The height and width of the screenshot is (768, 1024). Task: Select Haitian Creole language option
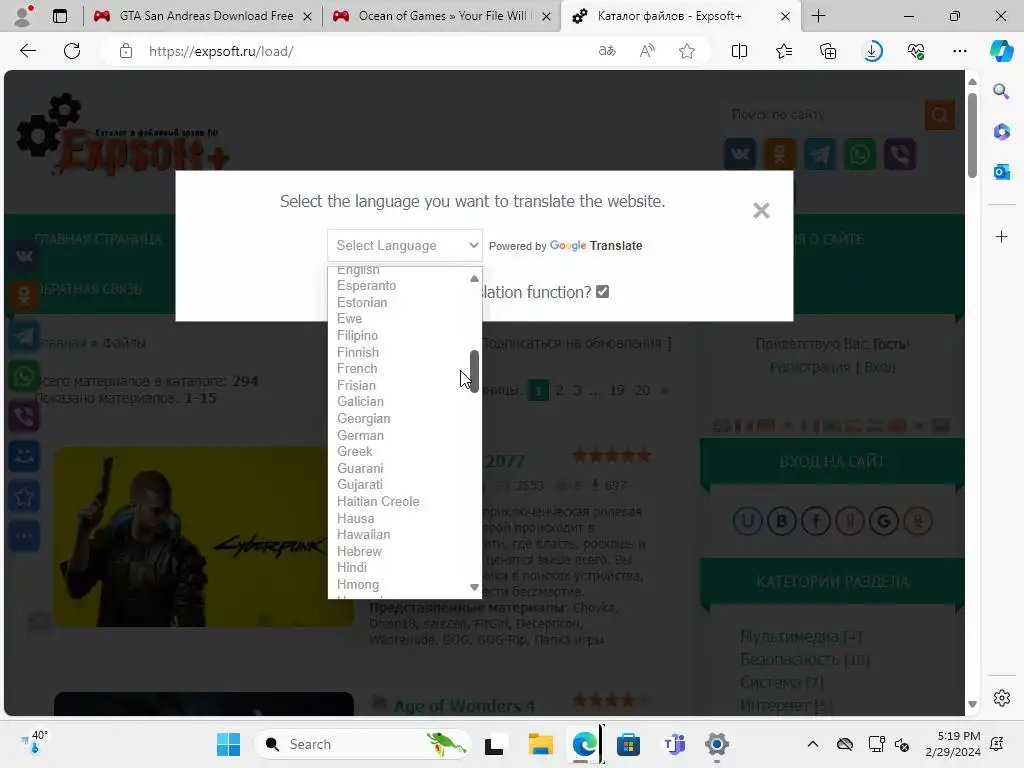click(x=377, y=502)
